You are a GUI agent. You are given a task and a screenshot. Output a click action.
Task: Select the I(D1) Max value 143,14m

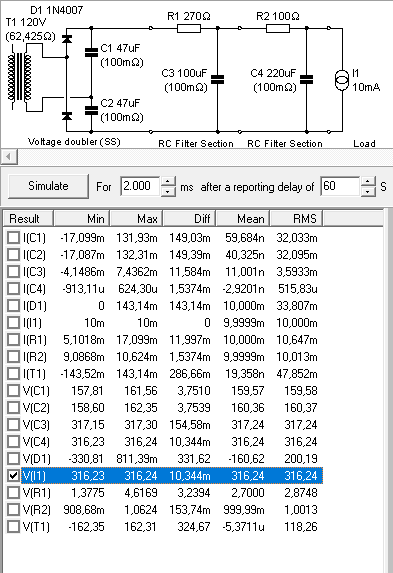(137, 306)
